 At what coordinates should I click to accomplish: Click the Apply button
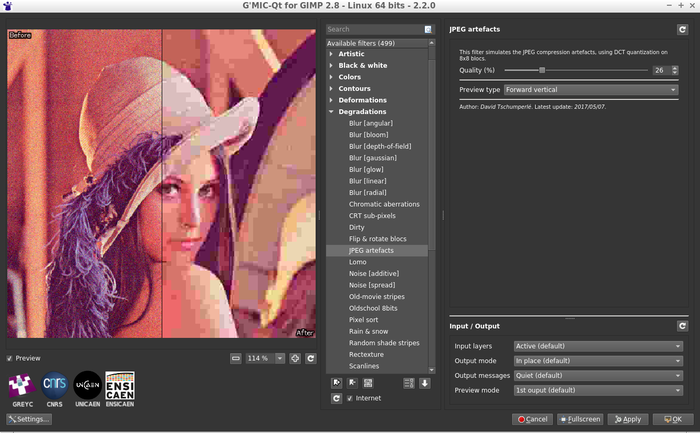[626, 419]
